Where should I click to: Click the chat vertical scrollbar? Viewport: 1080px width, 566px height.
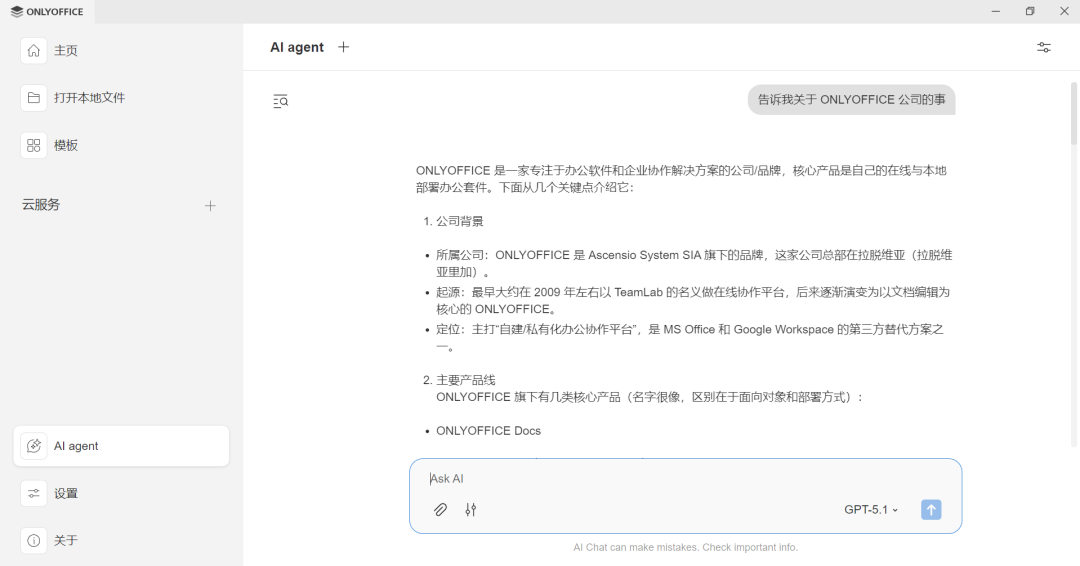pos(1074,114)
